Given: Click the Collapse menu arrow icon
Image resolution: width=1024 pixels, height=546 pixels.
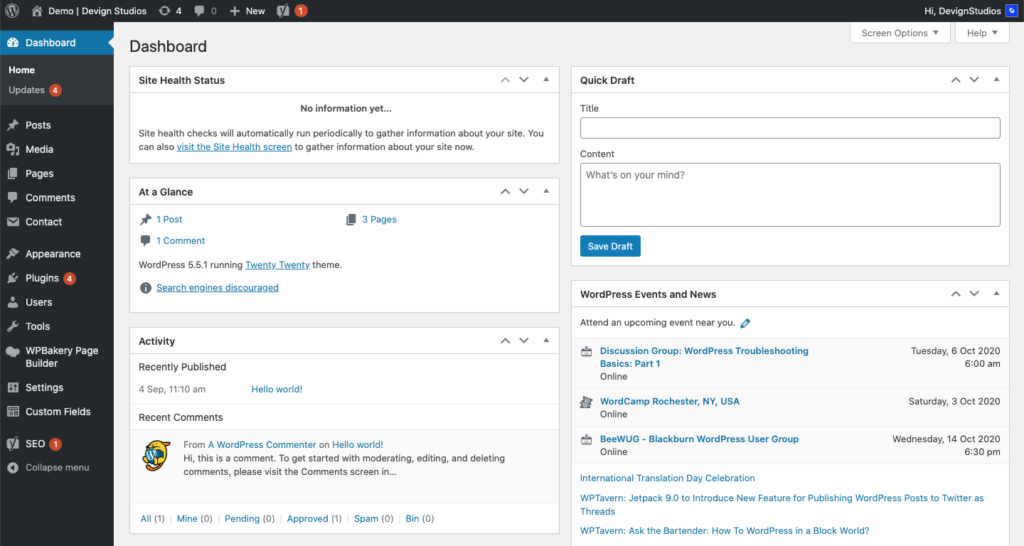Looking at the screenshot, I should pos(12,468).
